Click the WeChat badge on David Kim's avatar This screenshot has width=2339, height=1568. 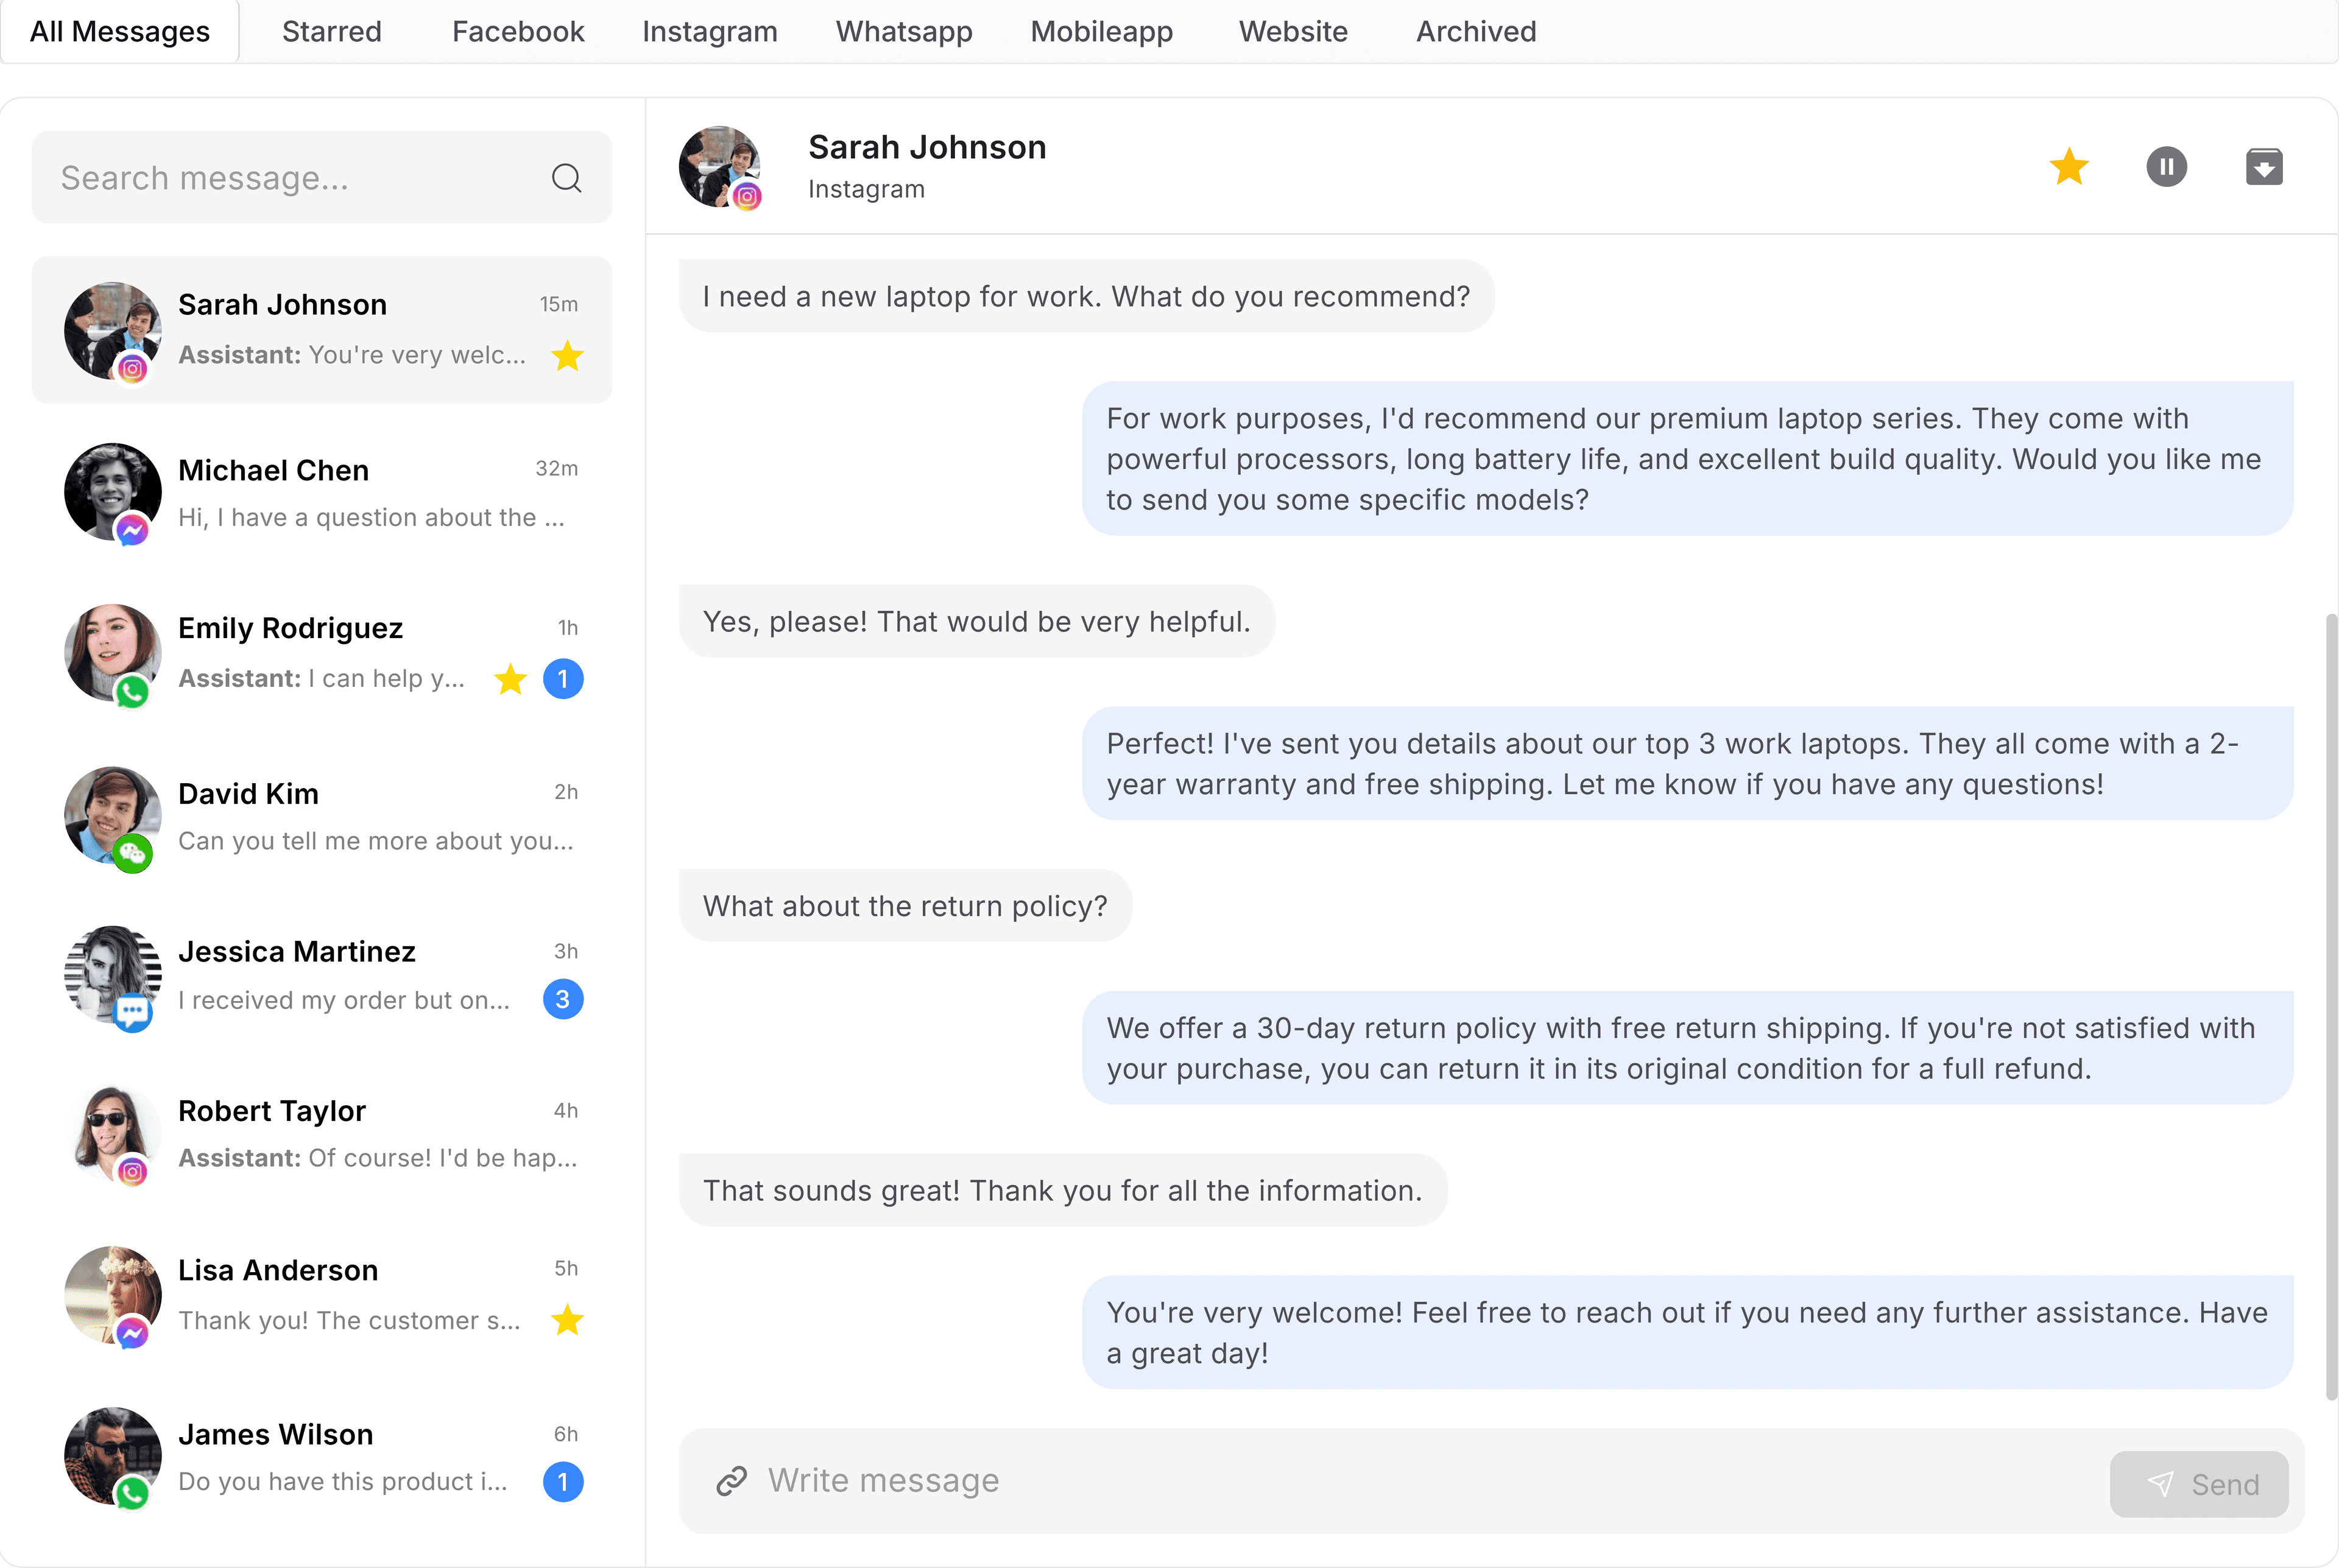134,855
